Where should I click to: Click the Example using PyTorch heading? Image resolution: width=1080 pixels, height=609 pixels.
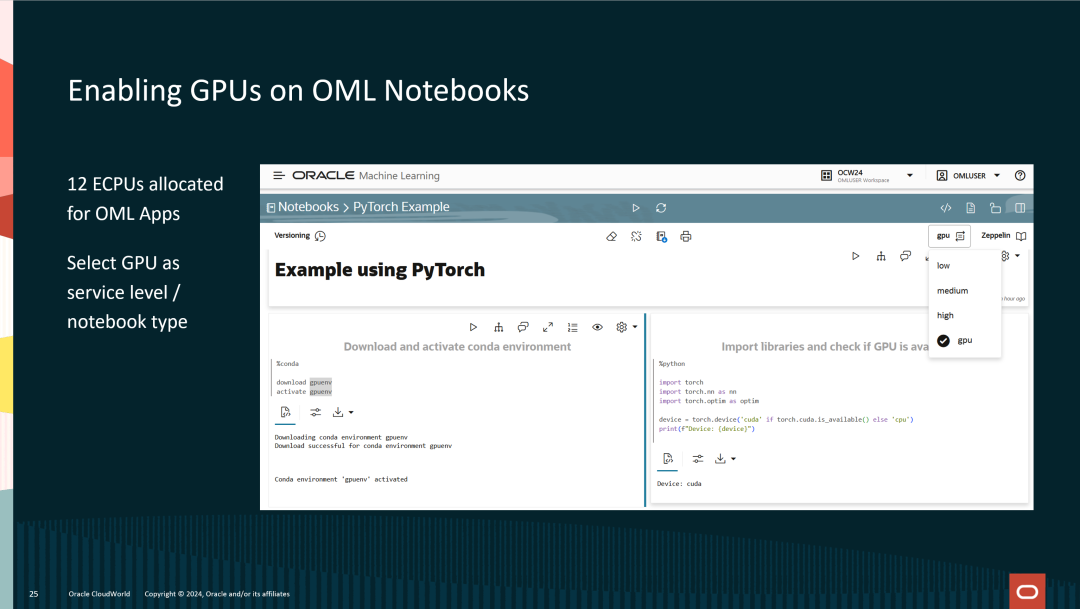coord(380,269)
